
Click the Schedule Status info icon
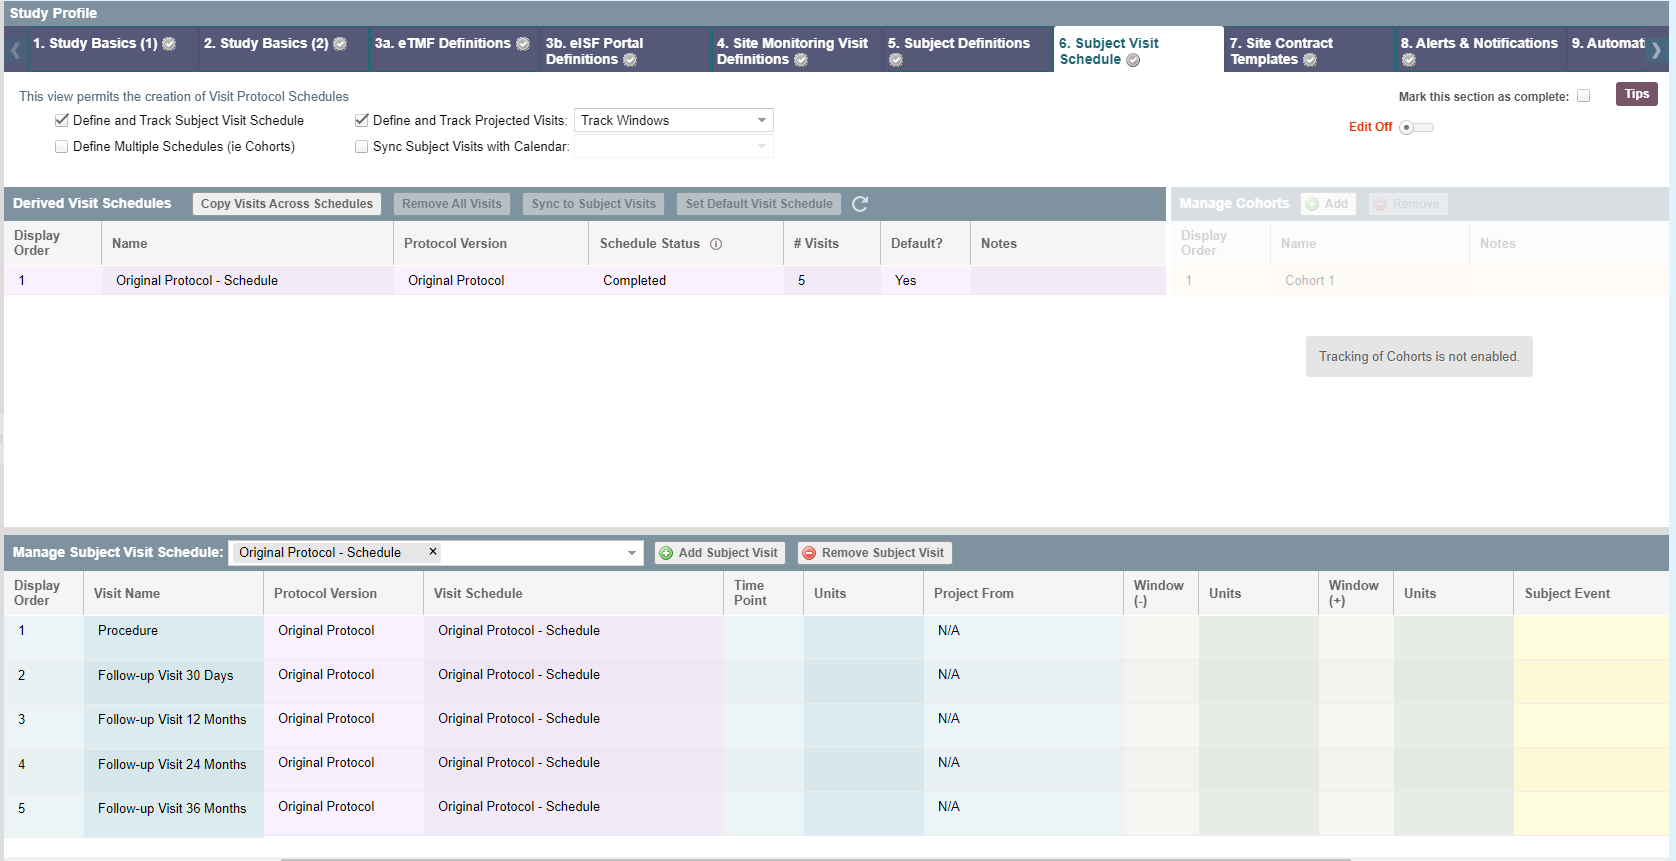(x=716, y=244)
